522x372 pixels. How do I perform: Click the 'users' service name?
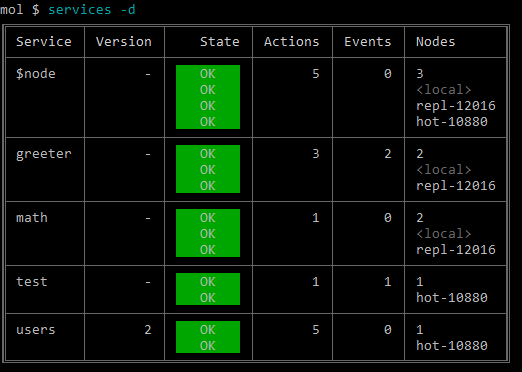(36, 330)
